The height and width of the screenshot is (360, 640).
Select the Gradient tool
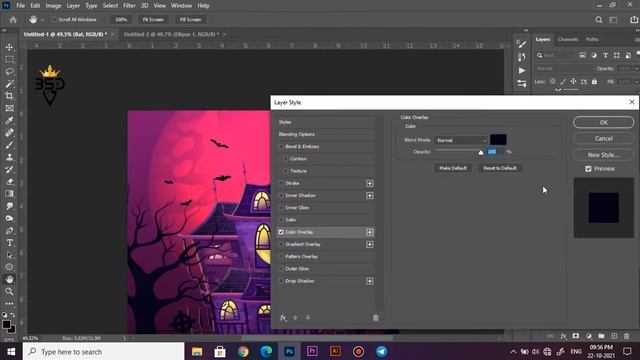click(x=9, y=194)
